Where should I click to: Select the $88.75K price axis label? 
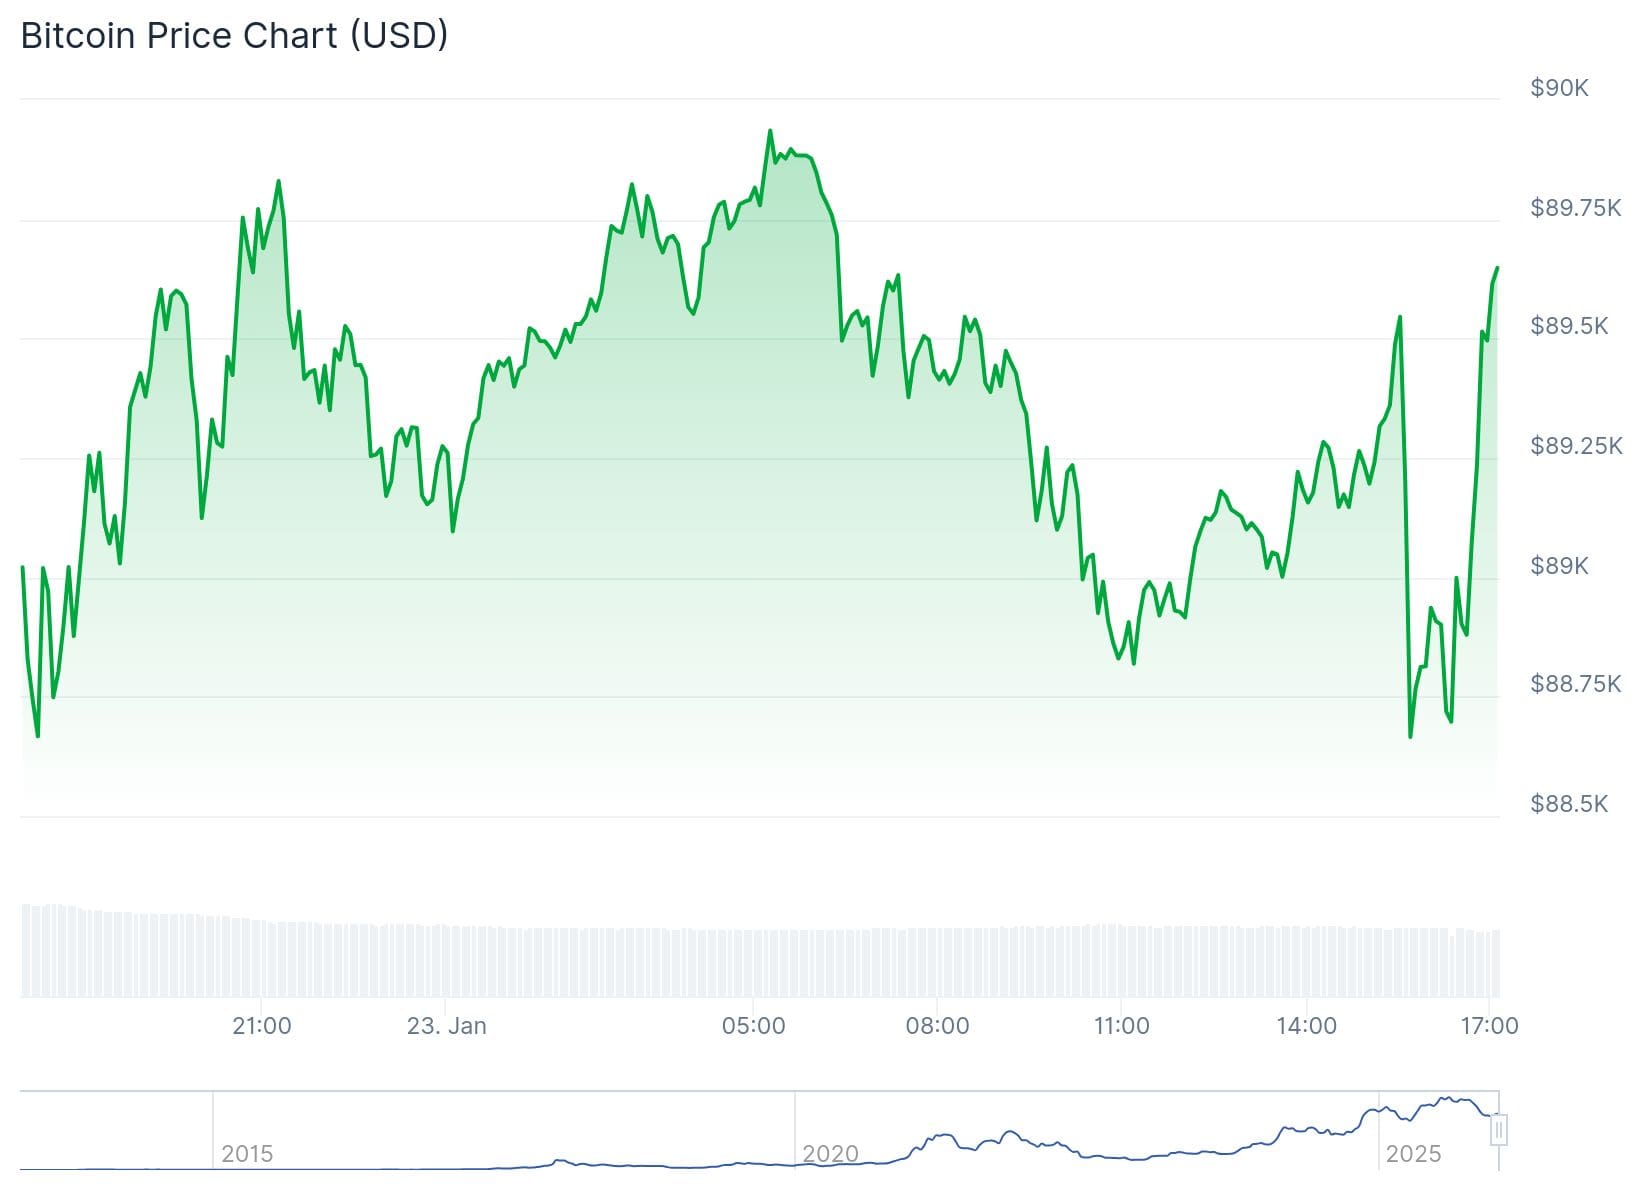coord(1575,684)
